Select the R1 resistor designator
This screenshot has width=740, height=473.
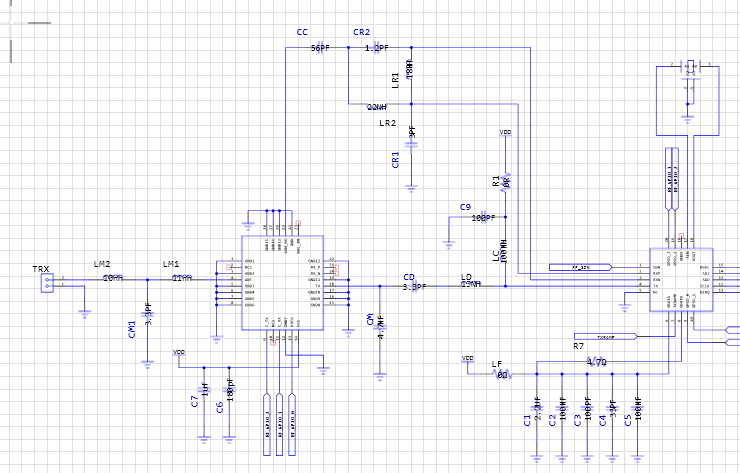[496, 181]
